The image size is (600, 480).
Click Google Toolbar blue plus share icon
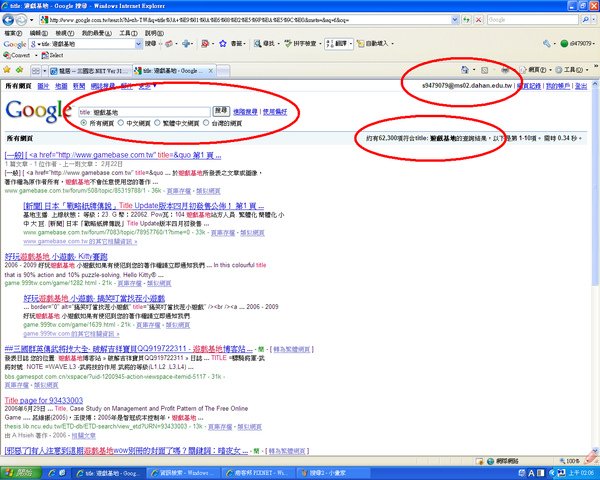click(186, 44)
